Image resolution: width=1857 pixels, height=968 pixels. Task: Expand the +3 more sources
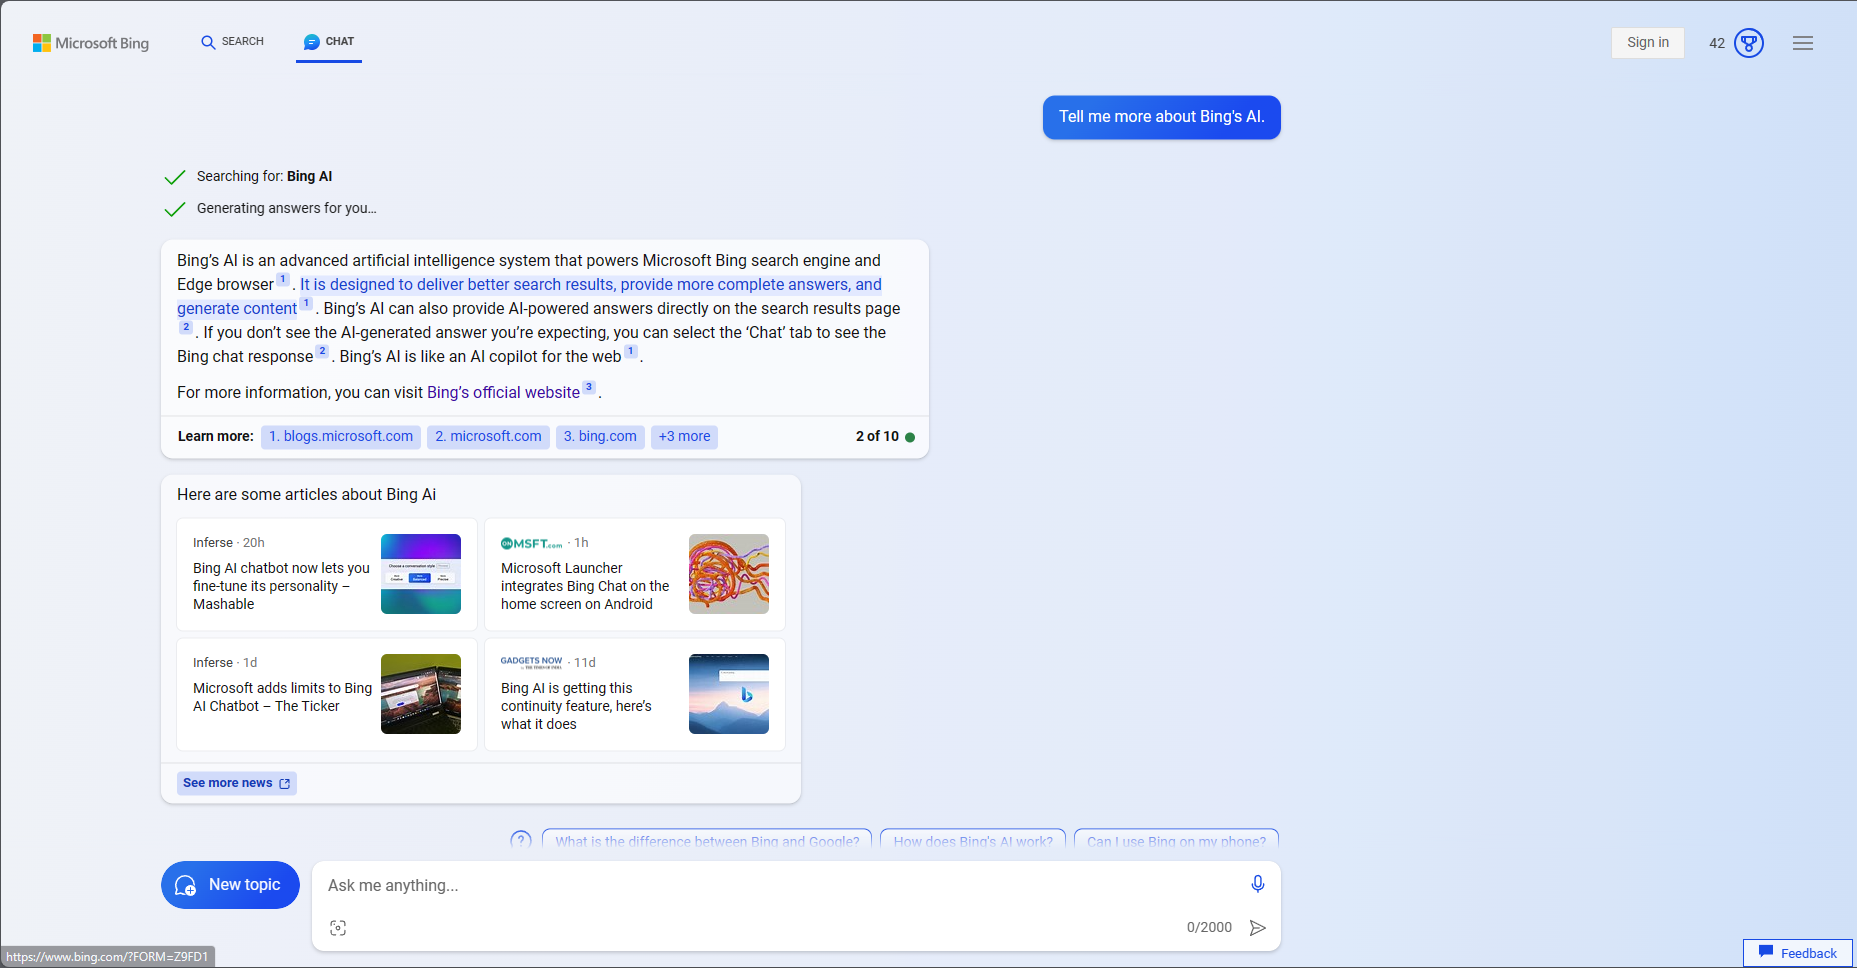tap(684, 437)
